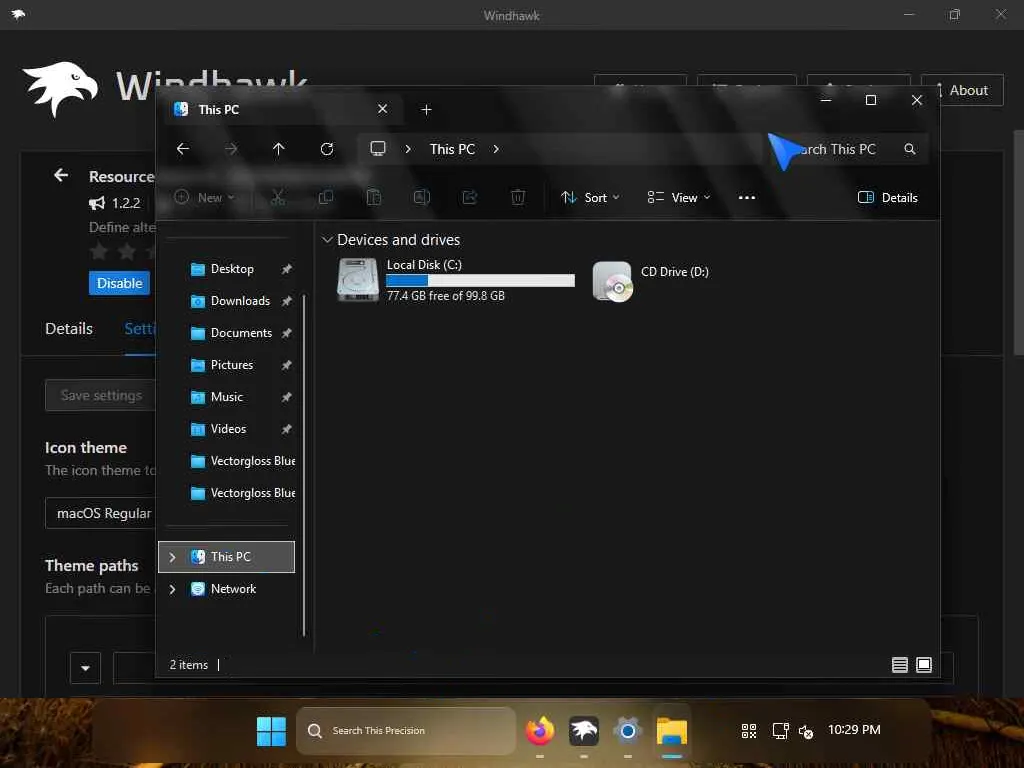
Task: Open Videos in the sidebar
Action: 228,429
